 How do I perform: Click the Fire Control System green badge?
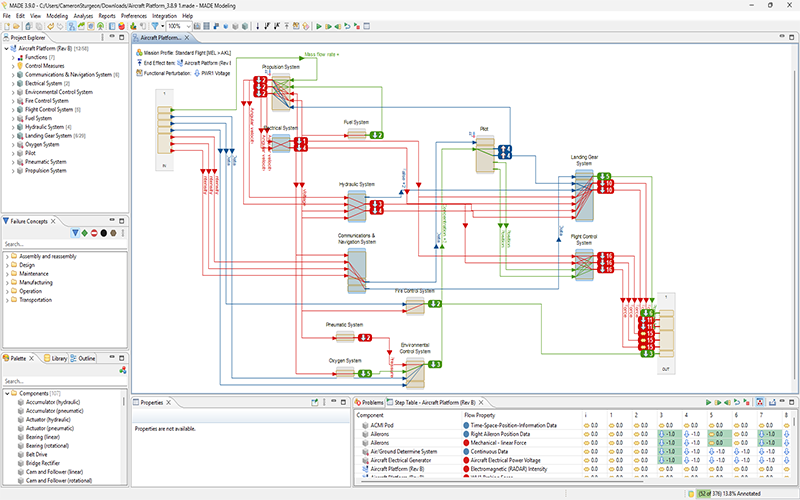pyautogui.click(x=434, y=304)
